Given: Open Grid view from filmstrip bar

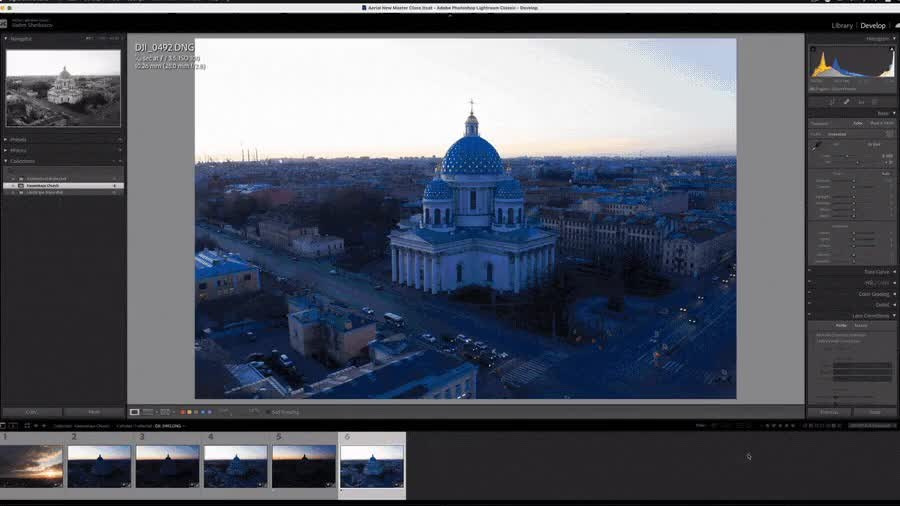Looking at the screenshot, I should point(27,426).
